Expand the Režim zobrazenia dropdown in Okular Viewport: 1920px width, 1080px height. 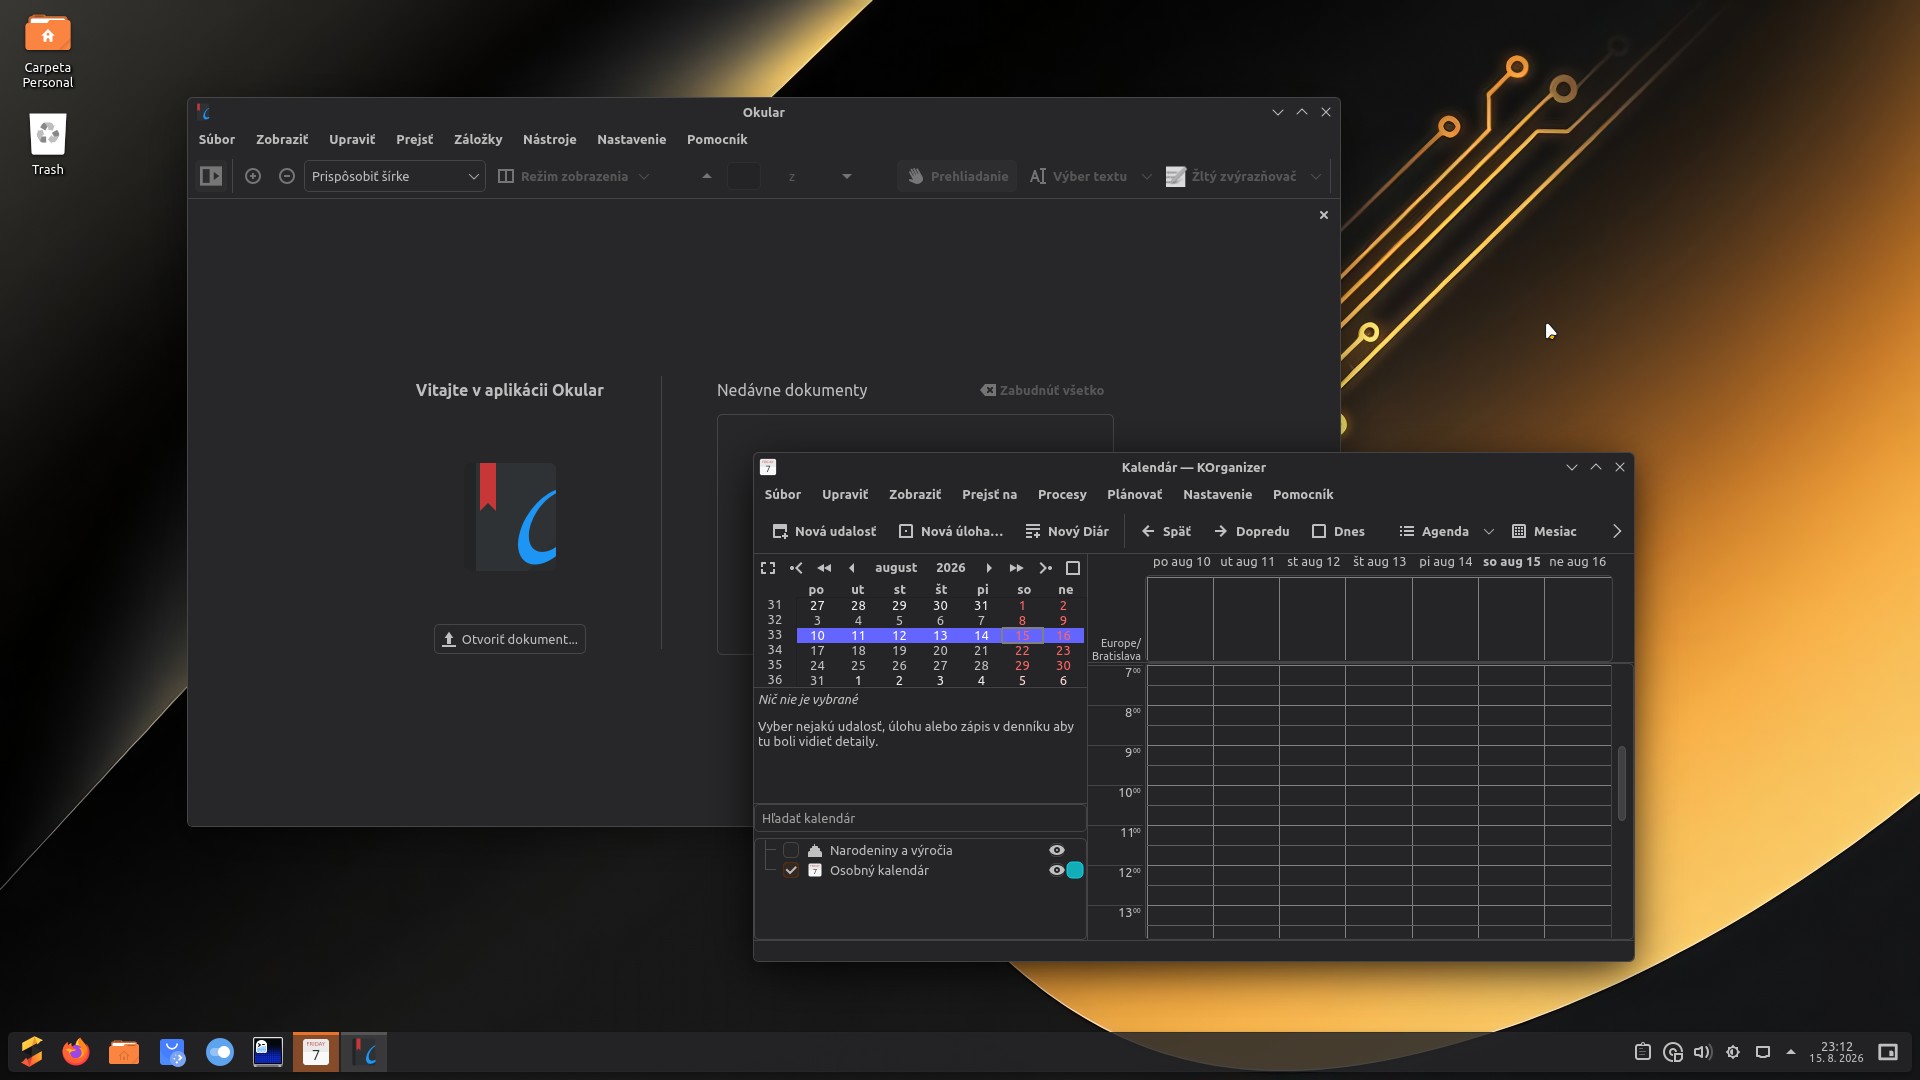pos(575,177)
